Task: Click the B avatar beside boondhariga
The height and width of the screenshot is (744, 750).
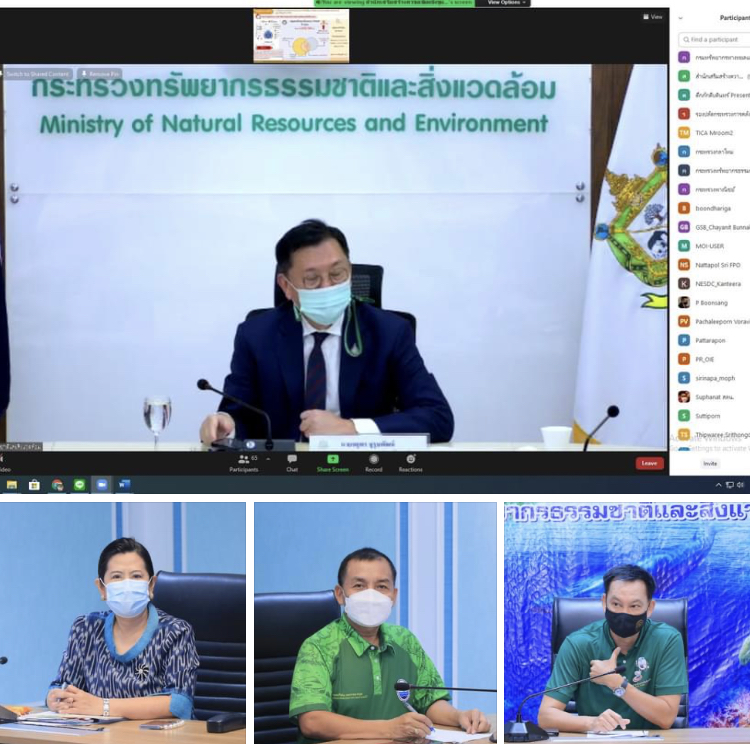Action: coord(684,209)
